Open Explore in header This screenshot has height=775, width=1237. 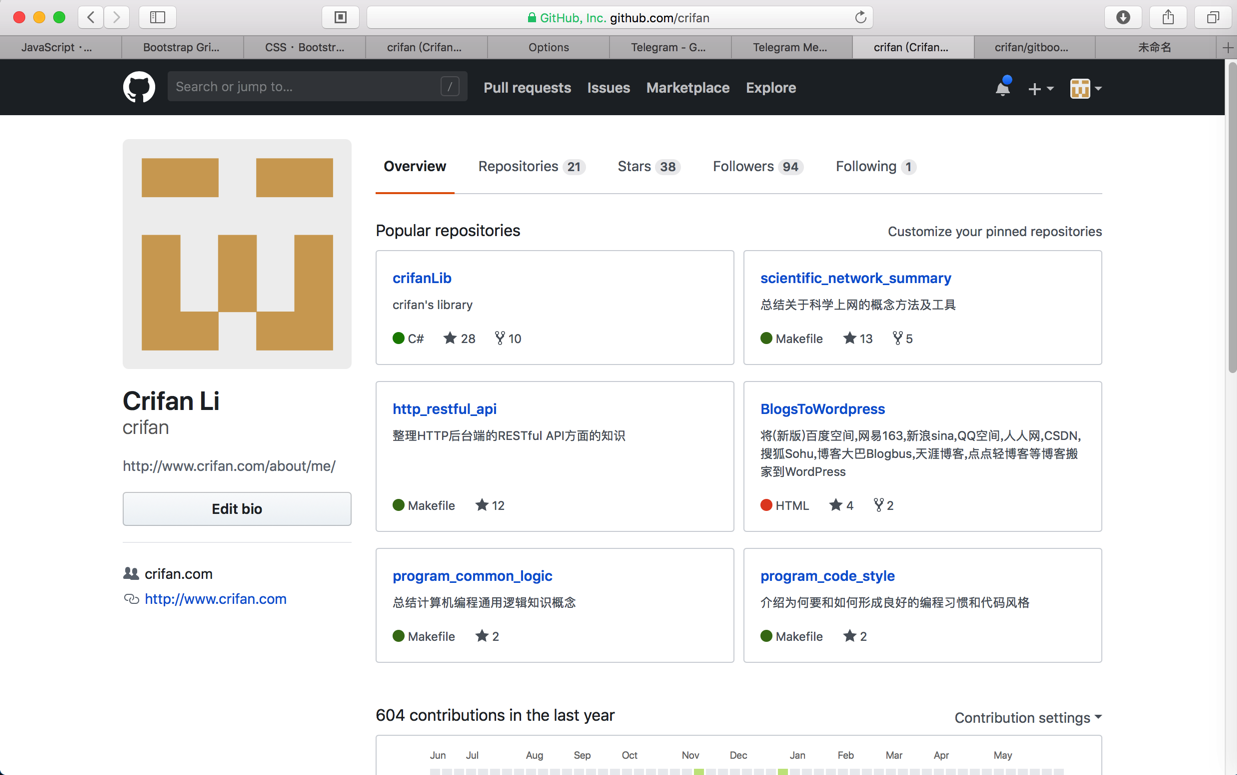771,88
